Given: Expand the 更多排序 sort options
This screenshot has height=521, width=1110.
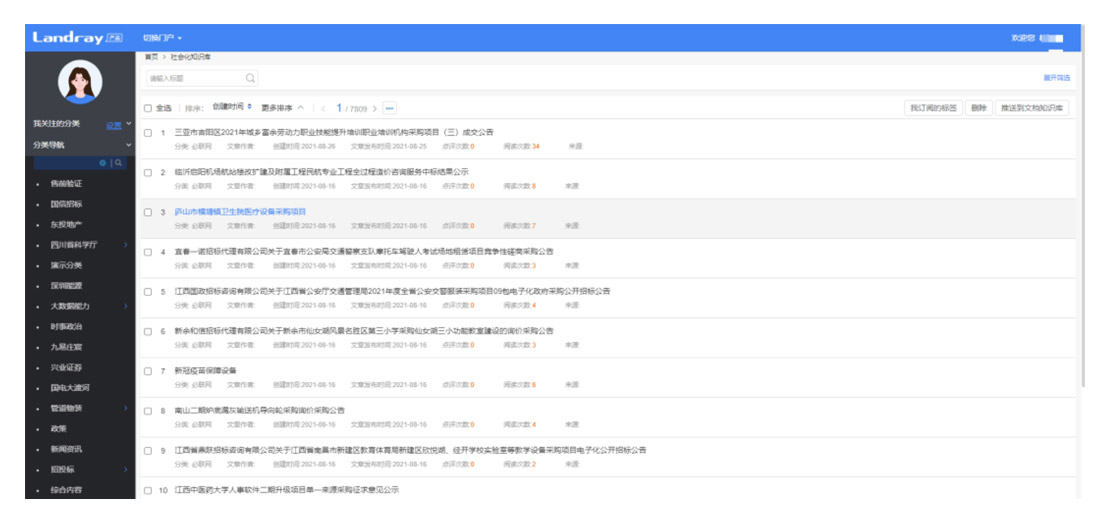Looking at the screenshot, I should (282, 108).
